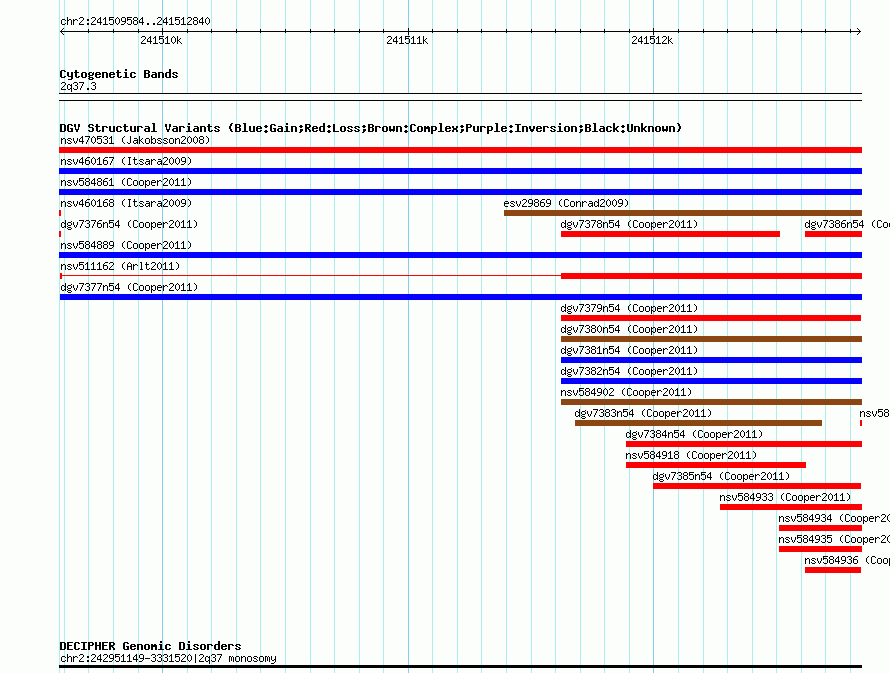Image resolution: width=890 pixels, height=673 pixels.
Task: Click the red nsv584933 variant bar
Action: [791, 507]
